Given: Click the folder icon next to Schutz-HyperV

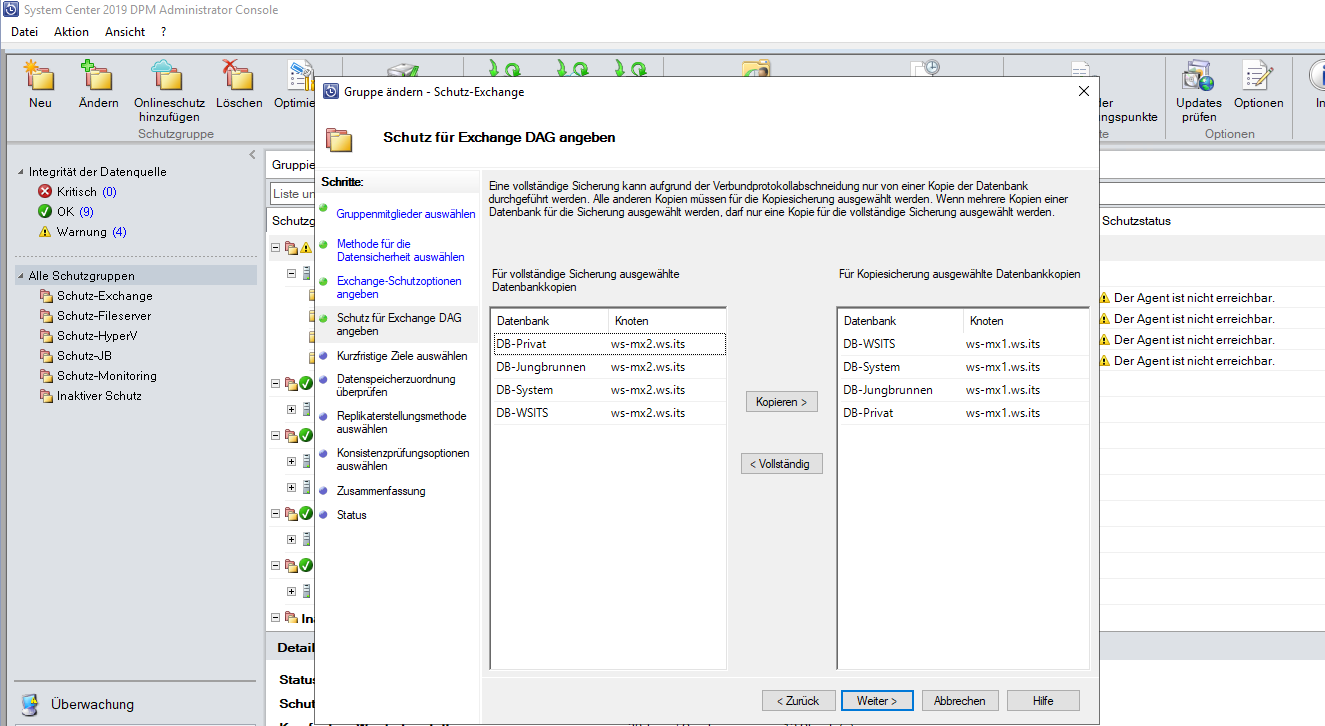Looking at the screenshot, I should click(46, 336).
